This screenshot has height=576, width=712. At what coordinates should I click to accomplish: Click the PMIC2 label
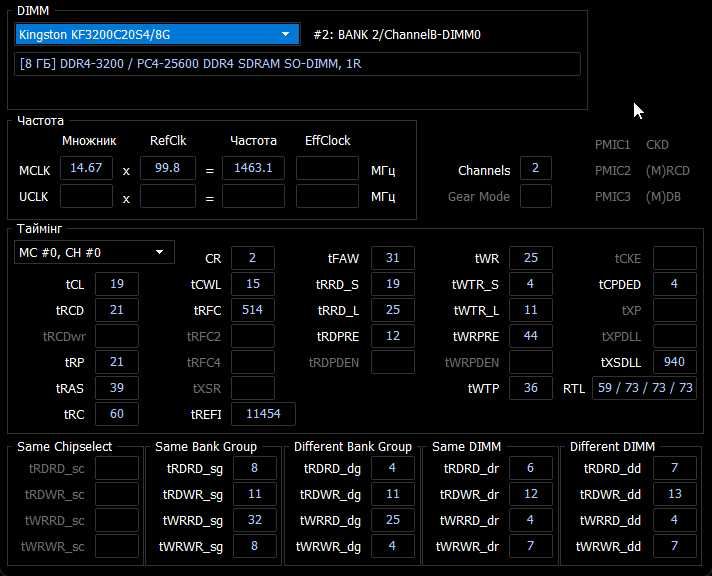click(613, 171)
